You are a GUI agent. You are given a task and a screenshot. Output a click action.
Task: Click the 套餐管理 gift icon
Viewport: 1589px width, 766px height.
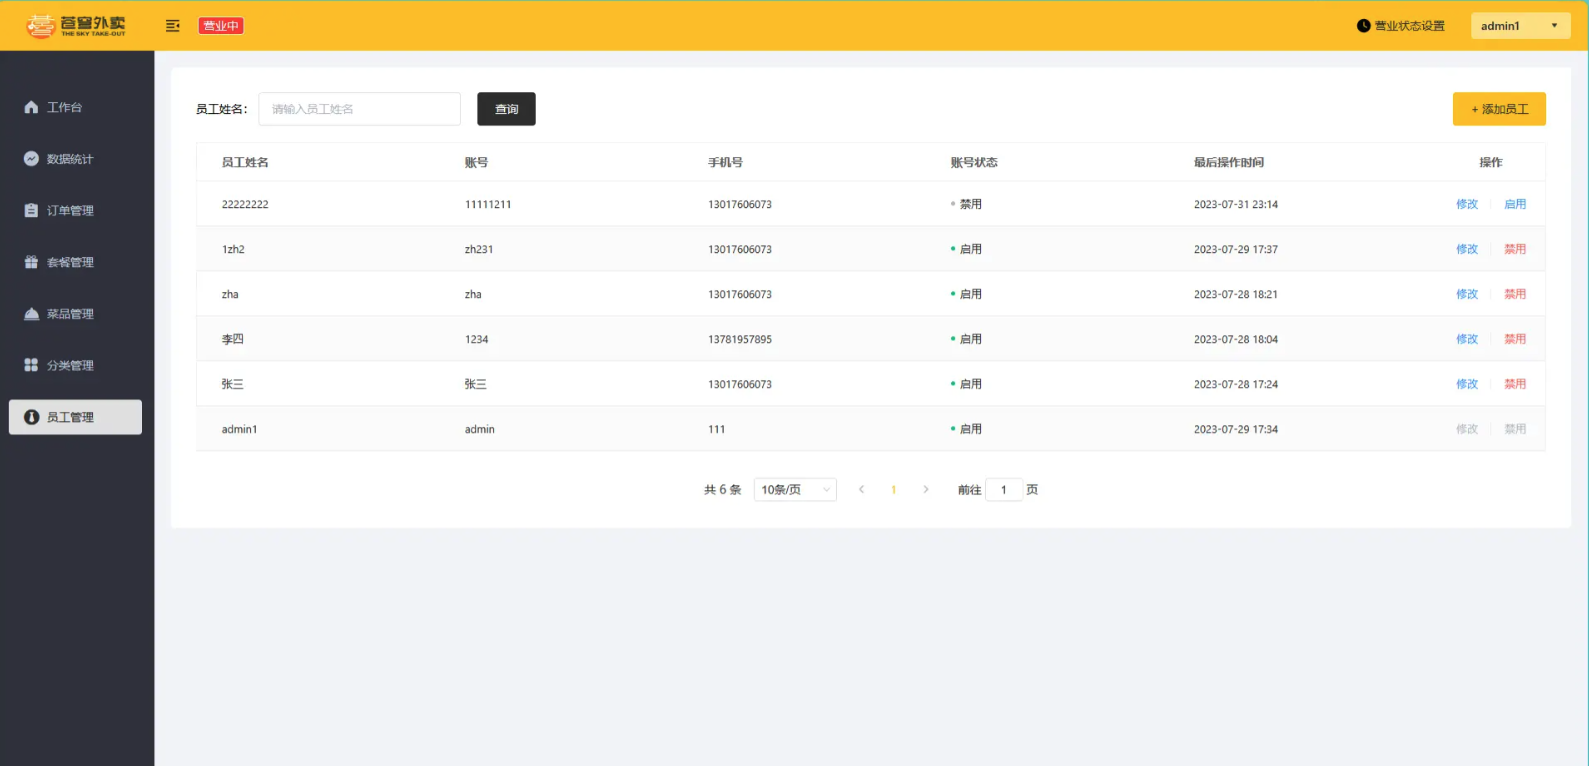[31, 262]
